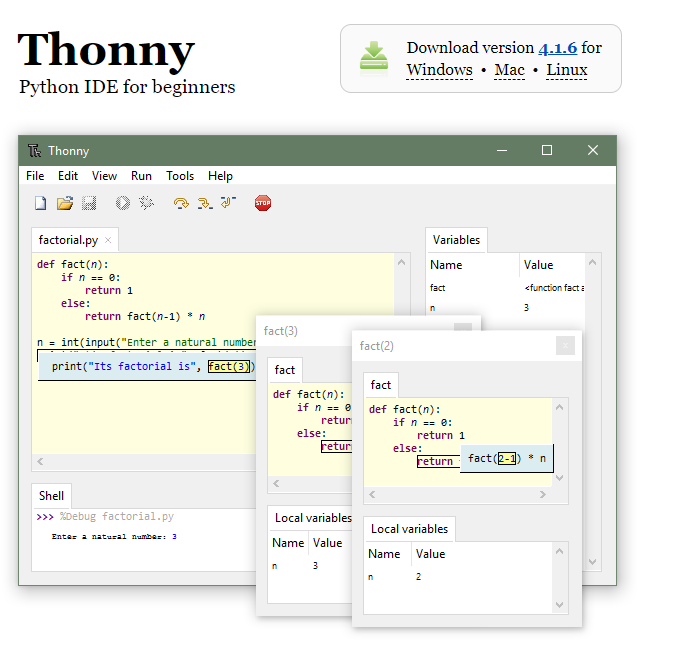Viewport: 689px width, 648px height.
Task: Open the version 4.1.6 download link
Action: [x=558, y=48]
